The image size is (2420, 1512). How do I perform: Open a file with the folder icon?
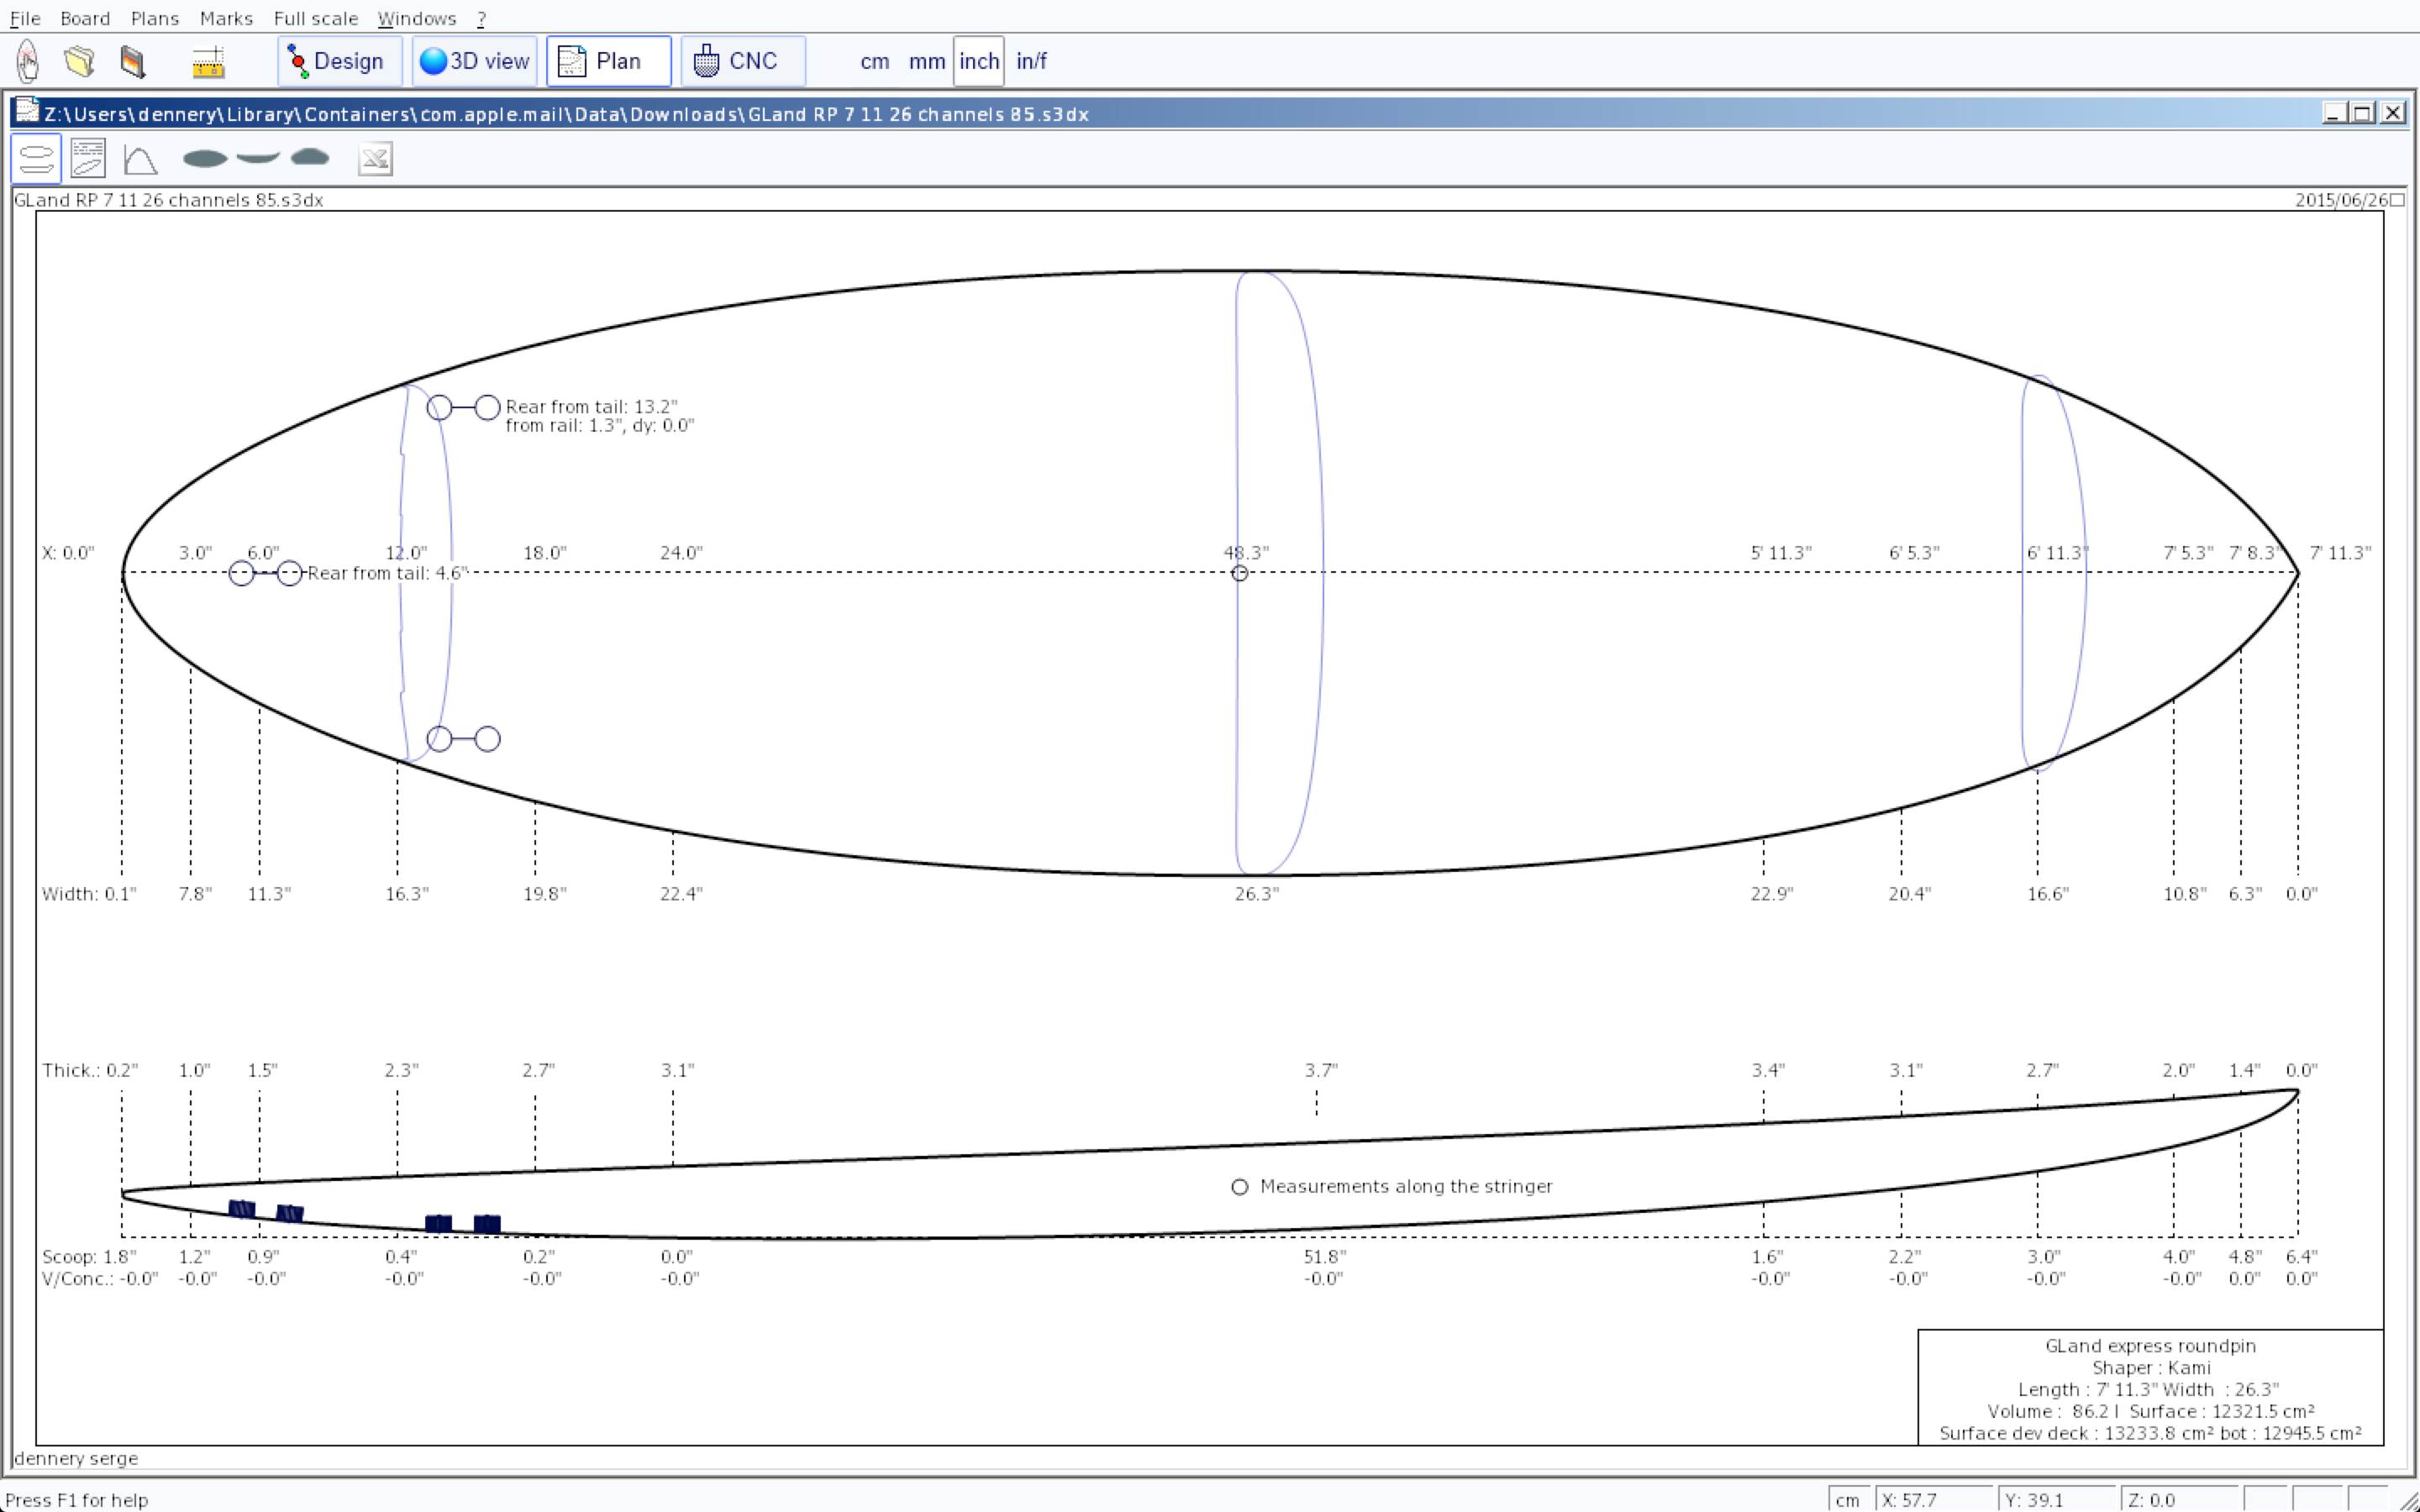click(80, 61)
